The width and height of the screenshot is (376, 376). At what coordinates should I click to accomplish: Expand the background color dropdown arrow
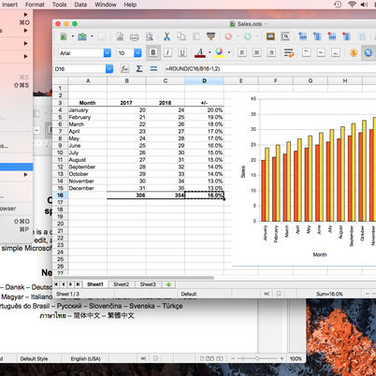(229, 53)
